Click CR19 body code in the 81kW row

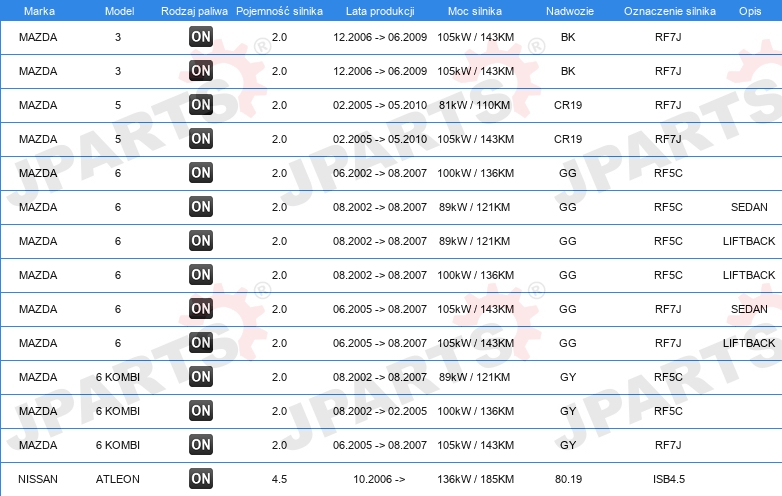568,105
